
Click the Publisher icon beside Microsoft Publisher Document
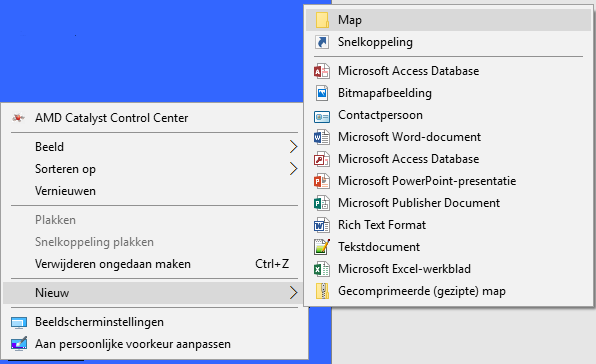pos(322,203)
